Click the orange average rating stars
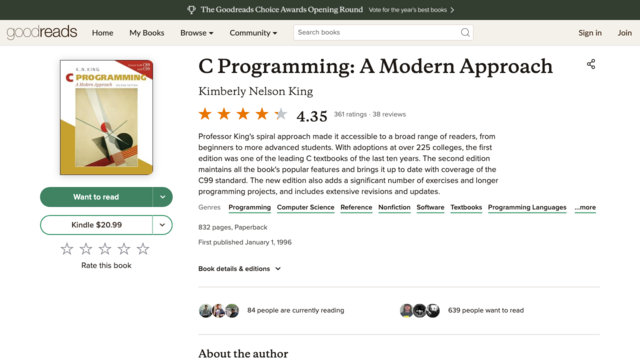Viewport: 640px width, 360px height. [243, 114]
